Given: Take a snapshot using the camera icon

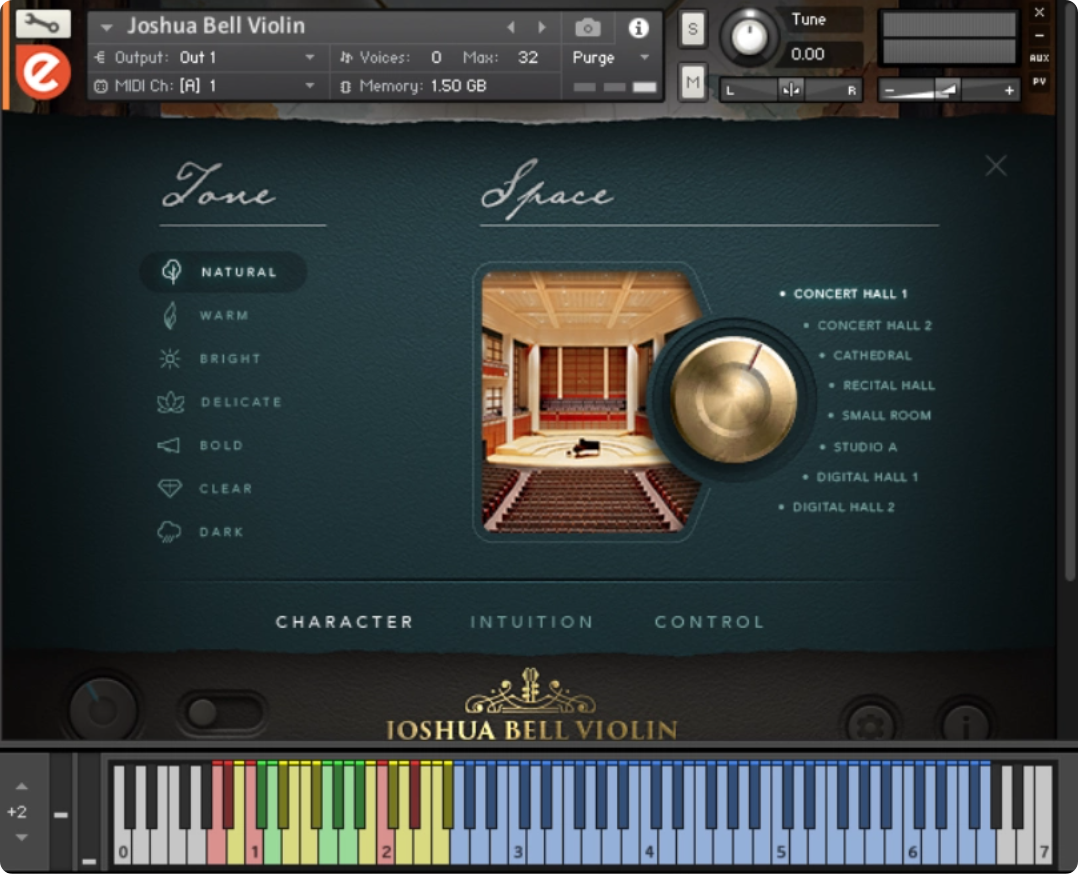Looking at the screenshot, I should point(587,28).
